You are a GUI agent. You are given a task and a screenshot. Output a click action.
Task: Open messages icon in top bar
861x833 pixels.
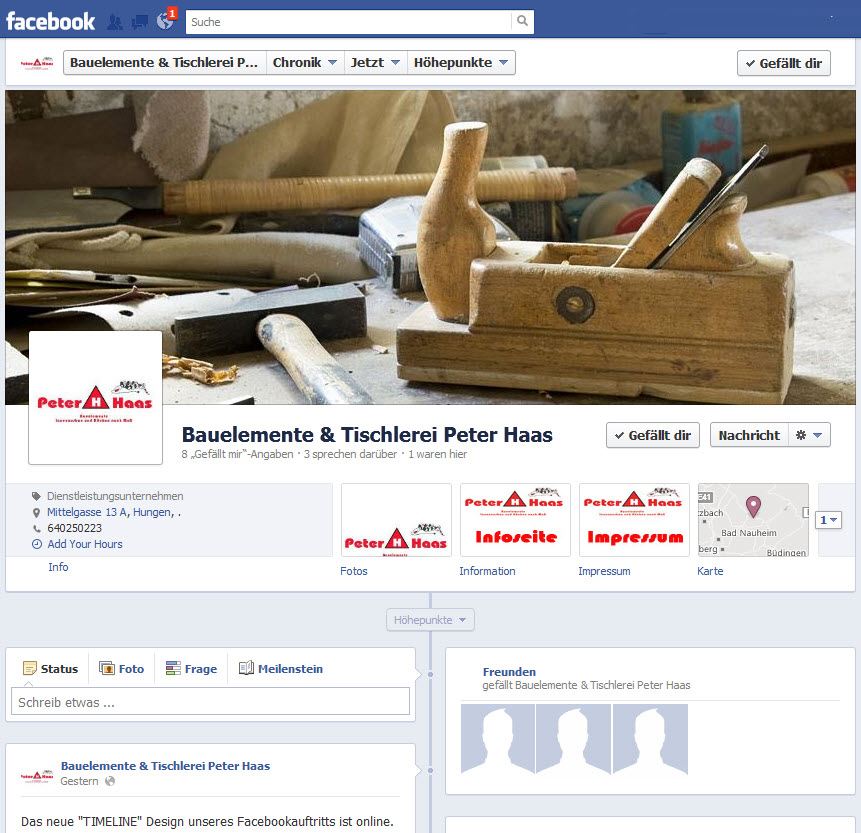(x=140, y=21)
